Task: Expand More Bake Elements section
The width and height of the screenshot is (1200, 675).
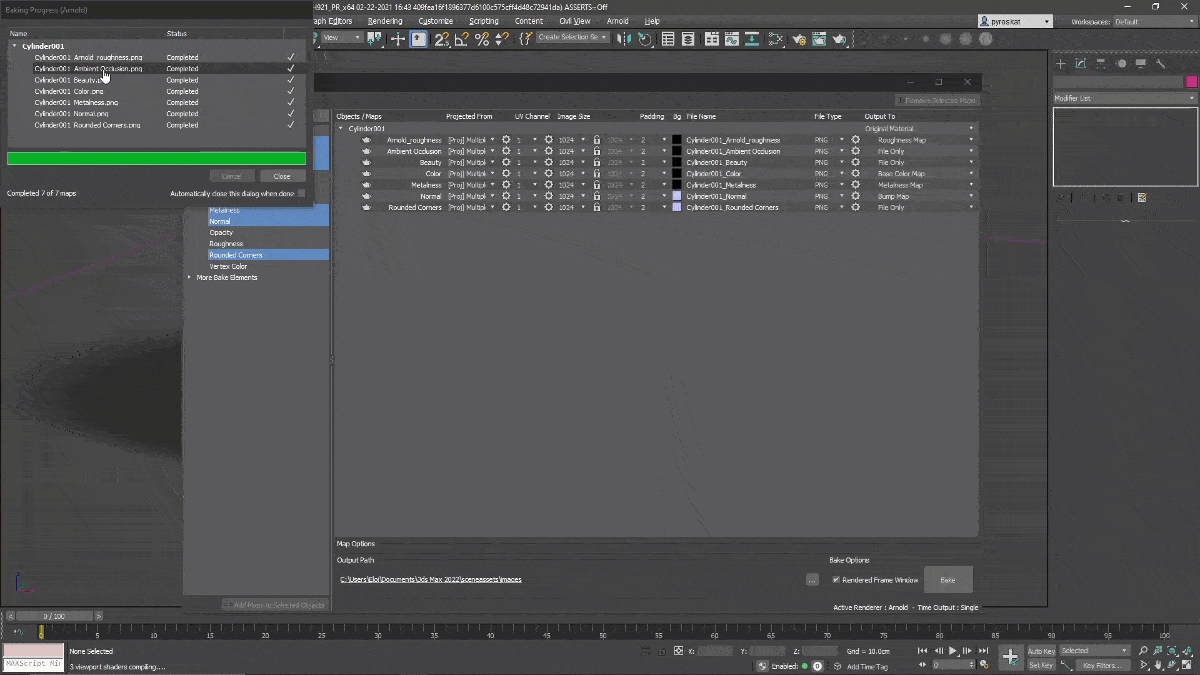Action: [190, 277]
